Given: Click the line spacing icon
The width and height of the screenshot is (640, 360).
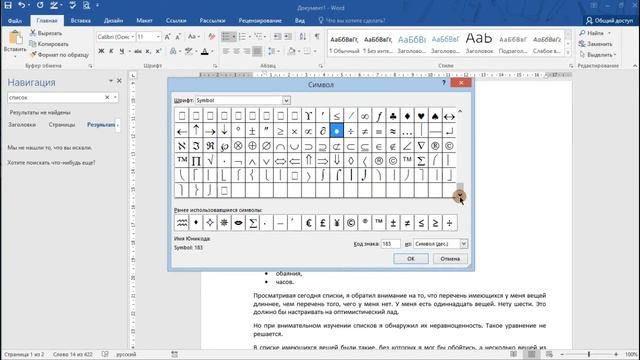Looking at the screenshot, I should point(271,51).
